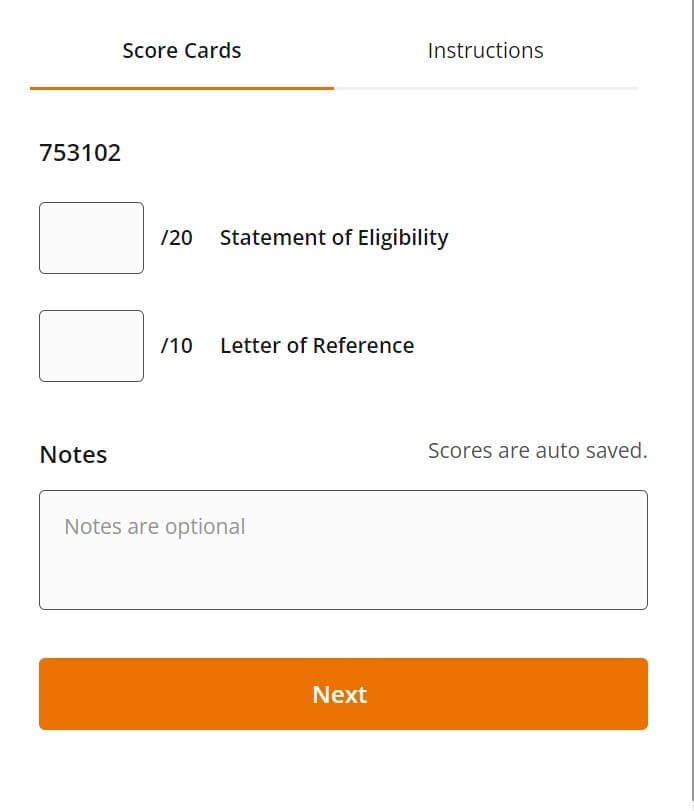Click the word "Eligibility" in the first criterion
This screenshot has width=694, height=811.
click(x=397, y=238)
